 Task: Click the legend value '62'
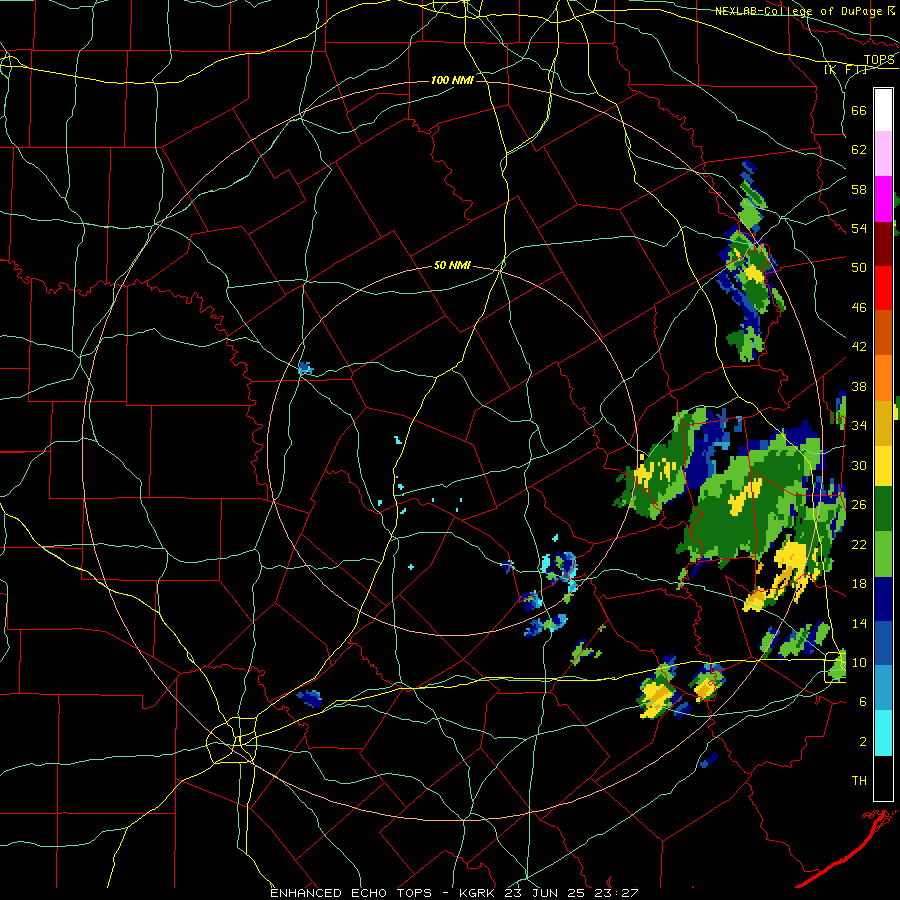point(859,149)
